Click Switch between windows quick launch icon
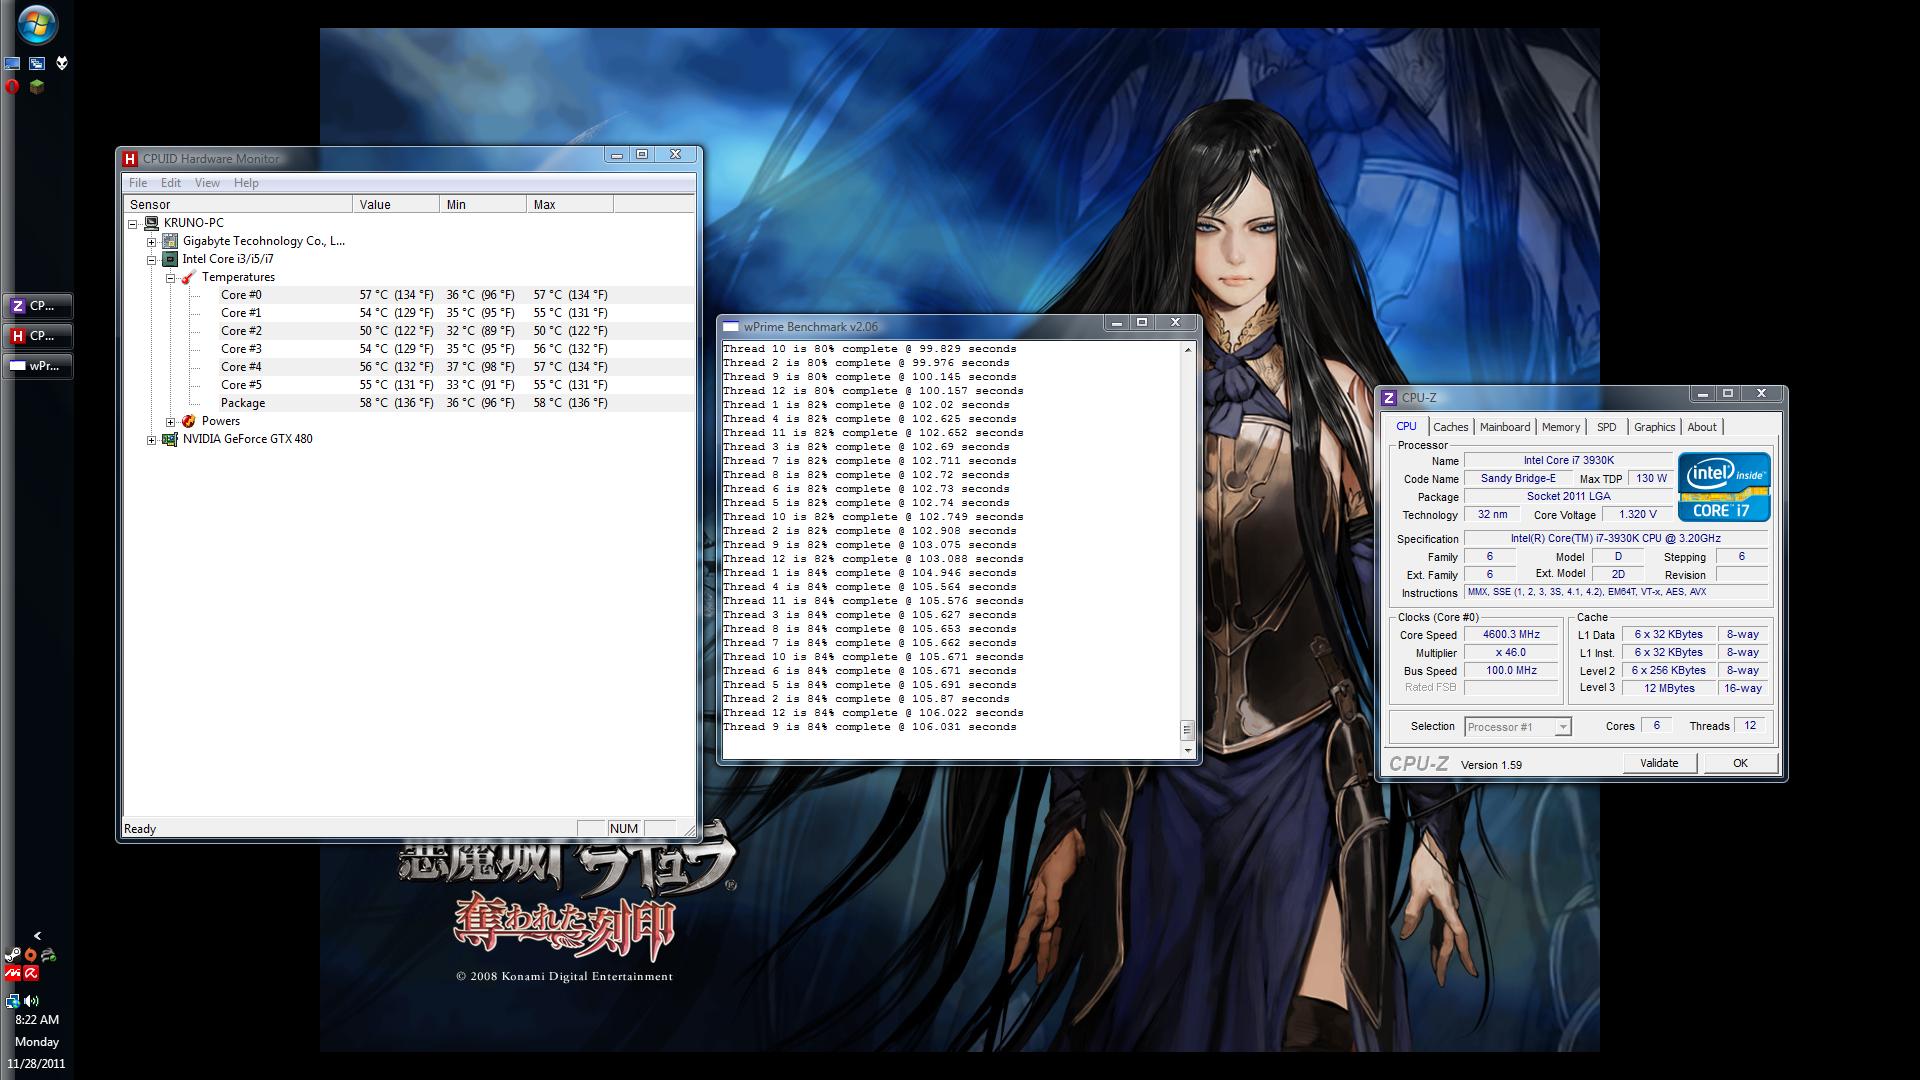 pos(37,63)
